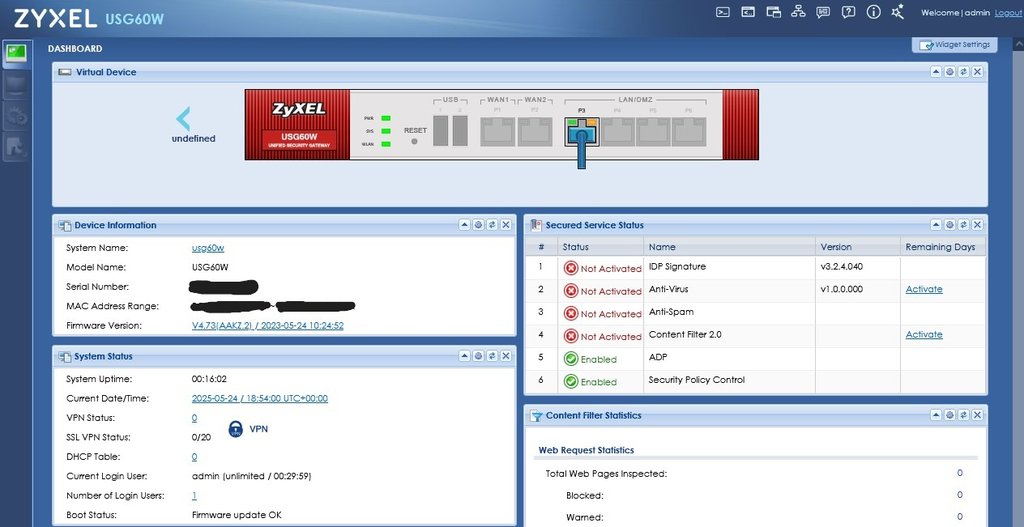Refresh the Secured Service Status widget
Image resolution: width=1024 pixels, height=527 pixels.
point(963,225)
